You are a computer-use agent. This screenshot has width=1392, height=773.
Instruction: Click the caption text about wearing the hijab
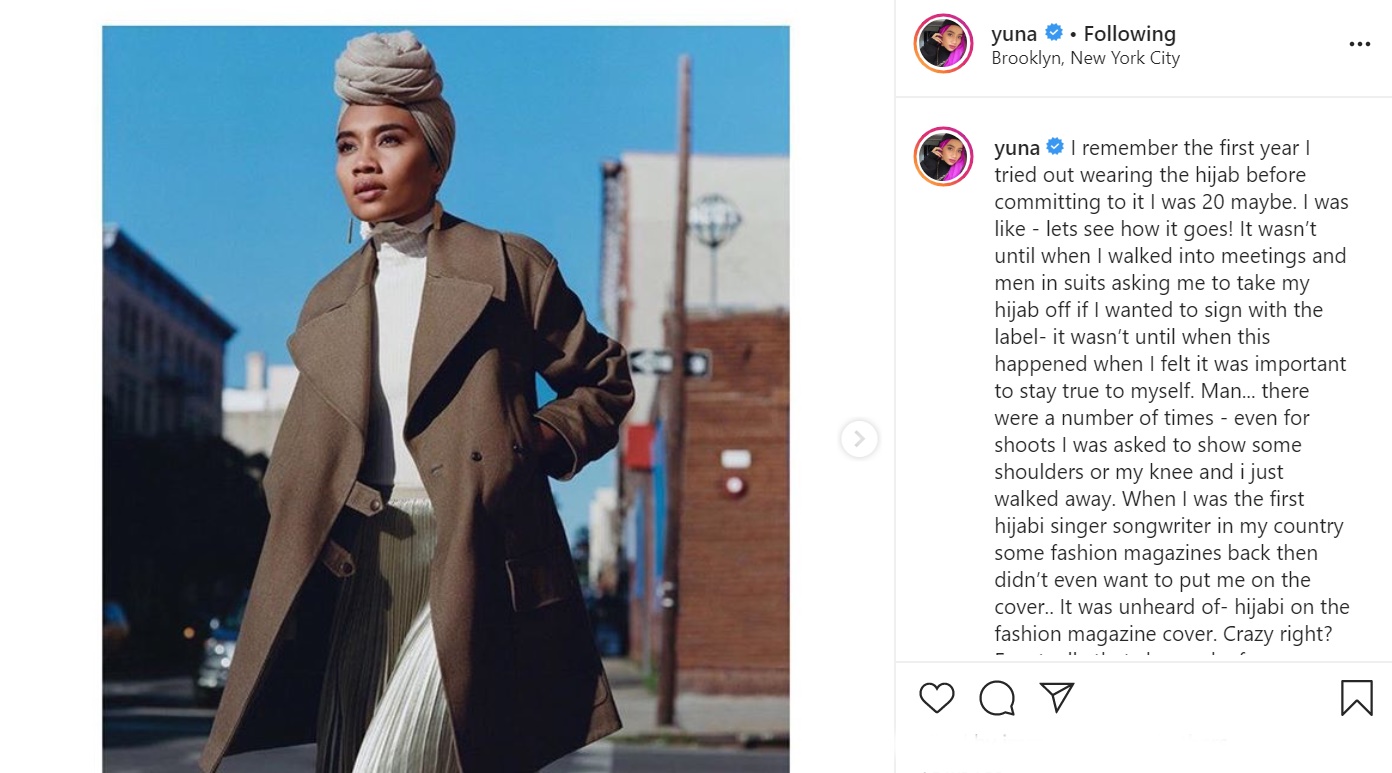point(1171,391)
